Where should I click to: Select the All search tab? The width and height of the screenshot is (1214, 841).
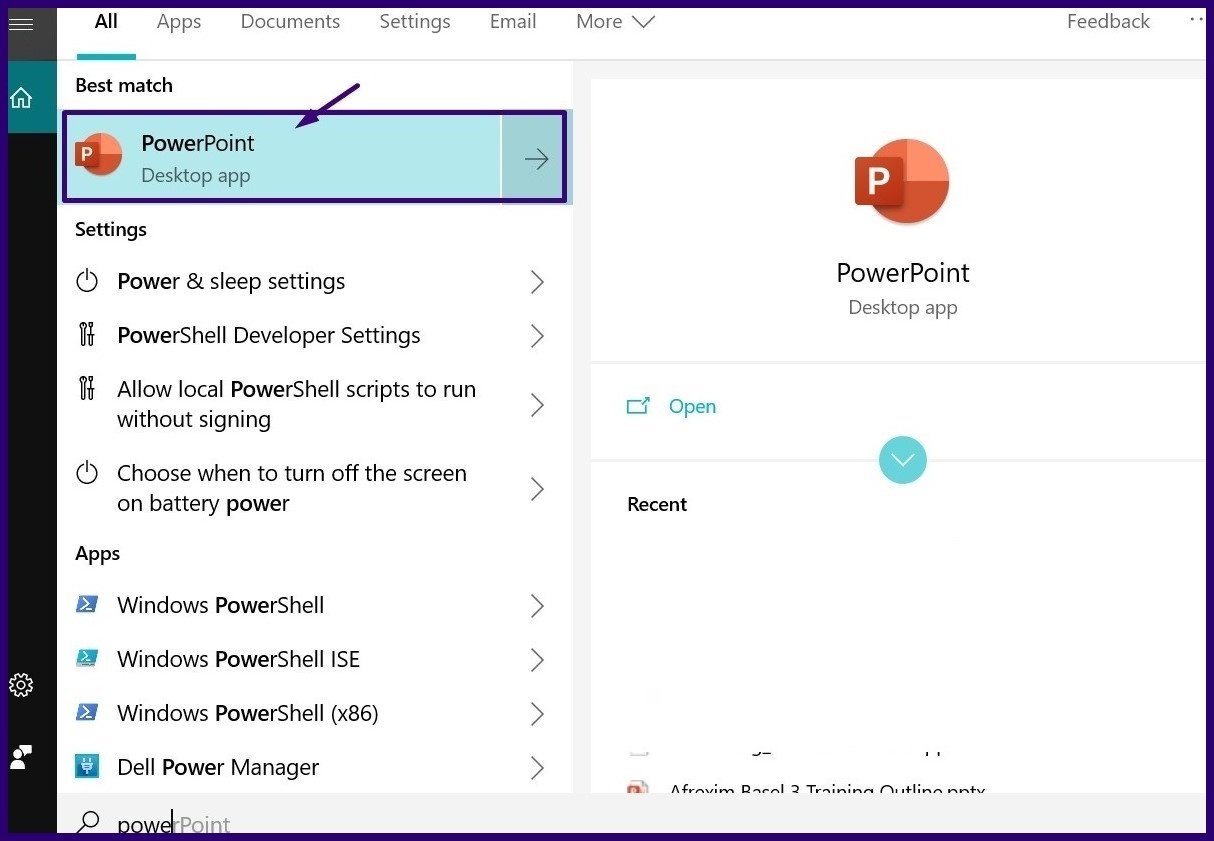[x=106, y=21]
